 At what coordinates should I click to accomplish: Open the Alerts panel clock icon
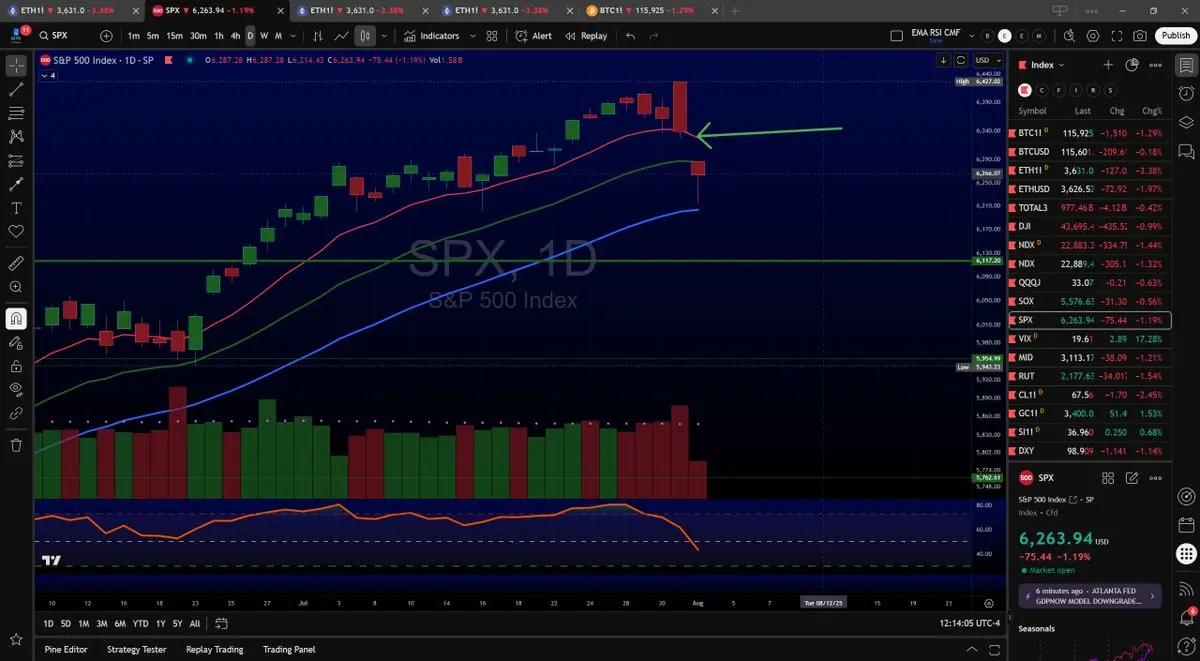point(1186,93)
